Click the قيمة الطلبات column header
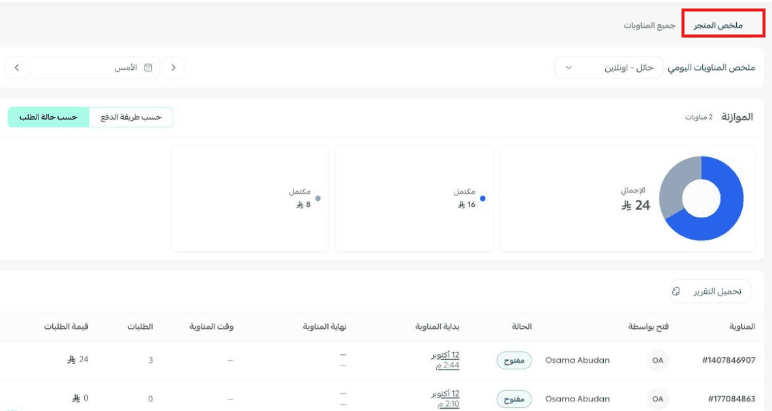This screenshot has width=772, height=411. click(66, 326)
